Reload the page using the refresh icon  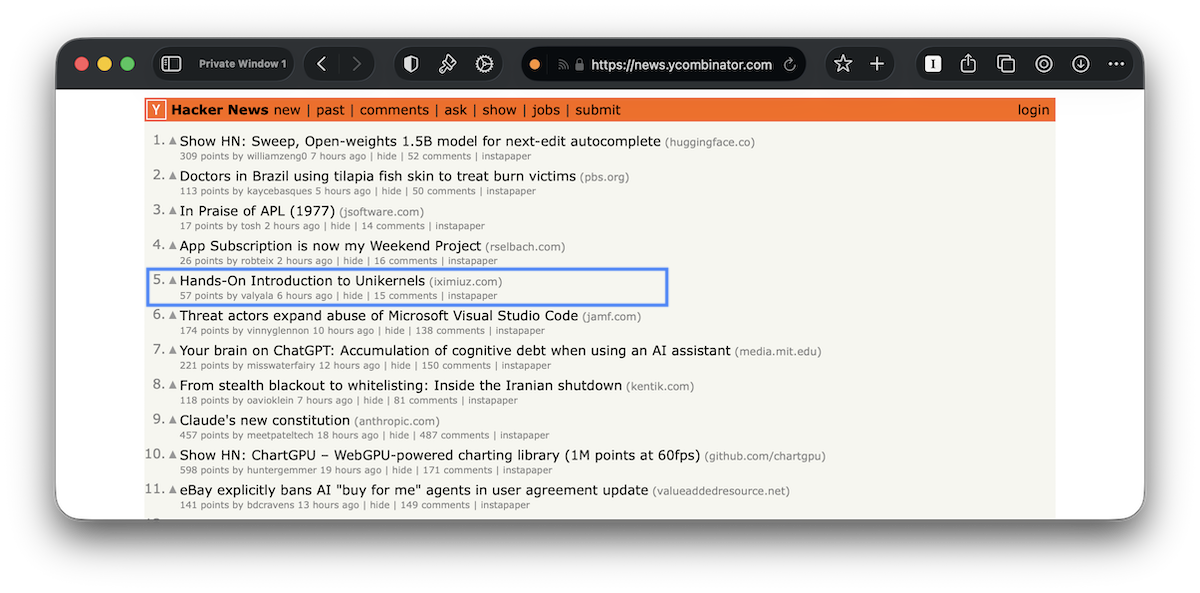point(789,64)
